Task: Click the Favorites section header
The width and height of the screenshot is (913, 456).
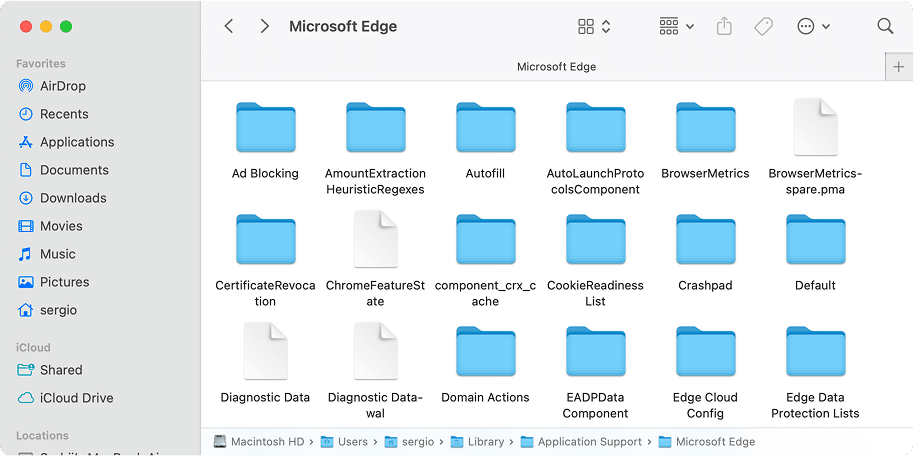Action: (41, 63)
